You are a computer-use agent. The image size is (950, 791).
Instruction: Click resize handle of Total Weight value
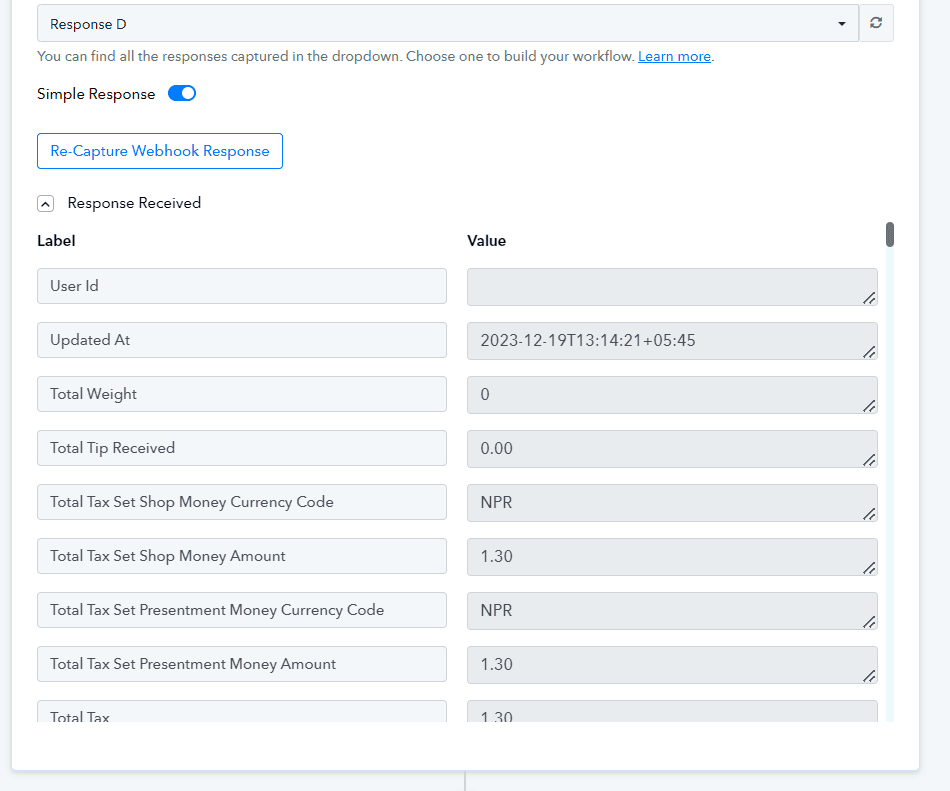869,405
